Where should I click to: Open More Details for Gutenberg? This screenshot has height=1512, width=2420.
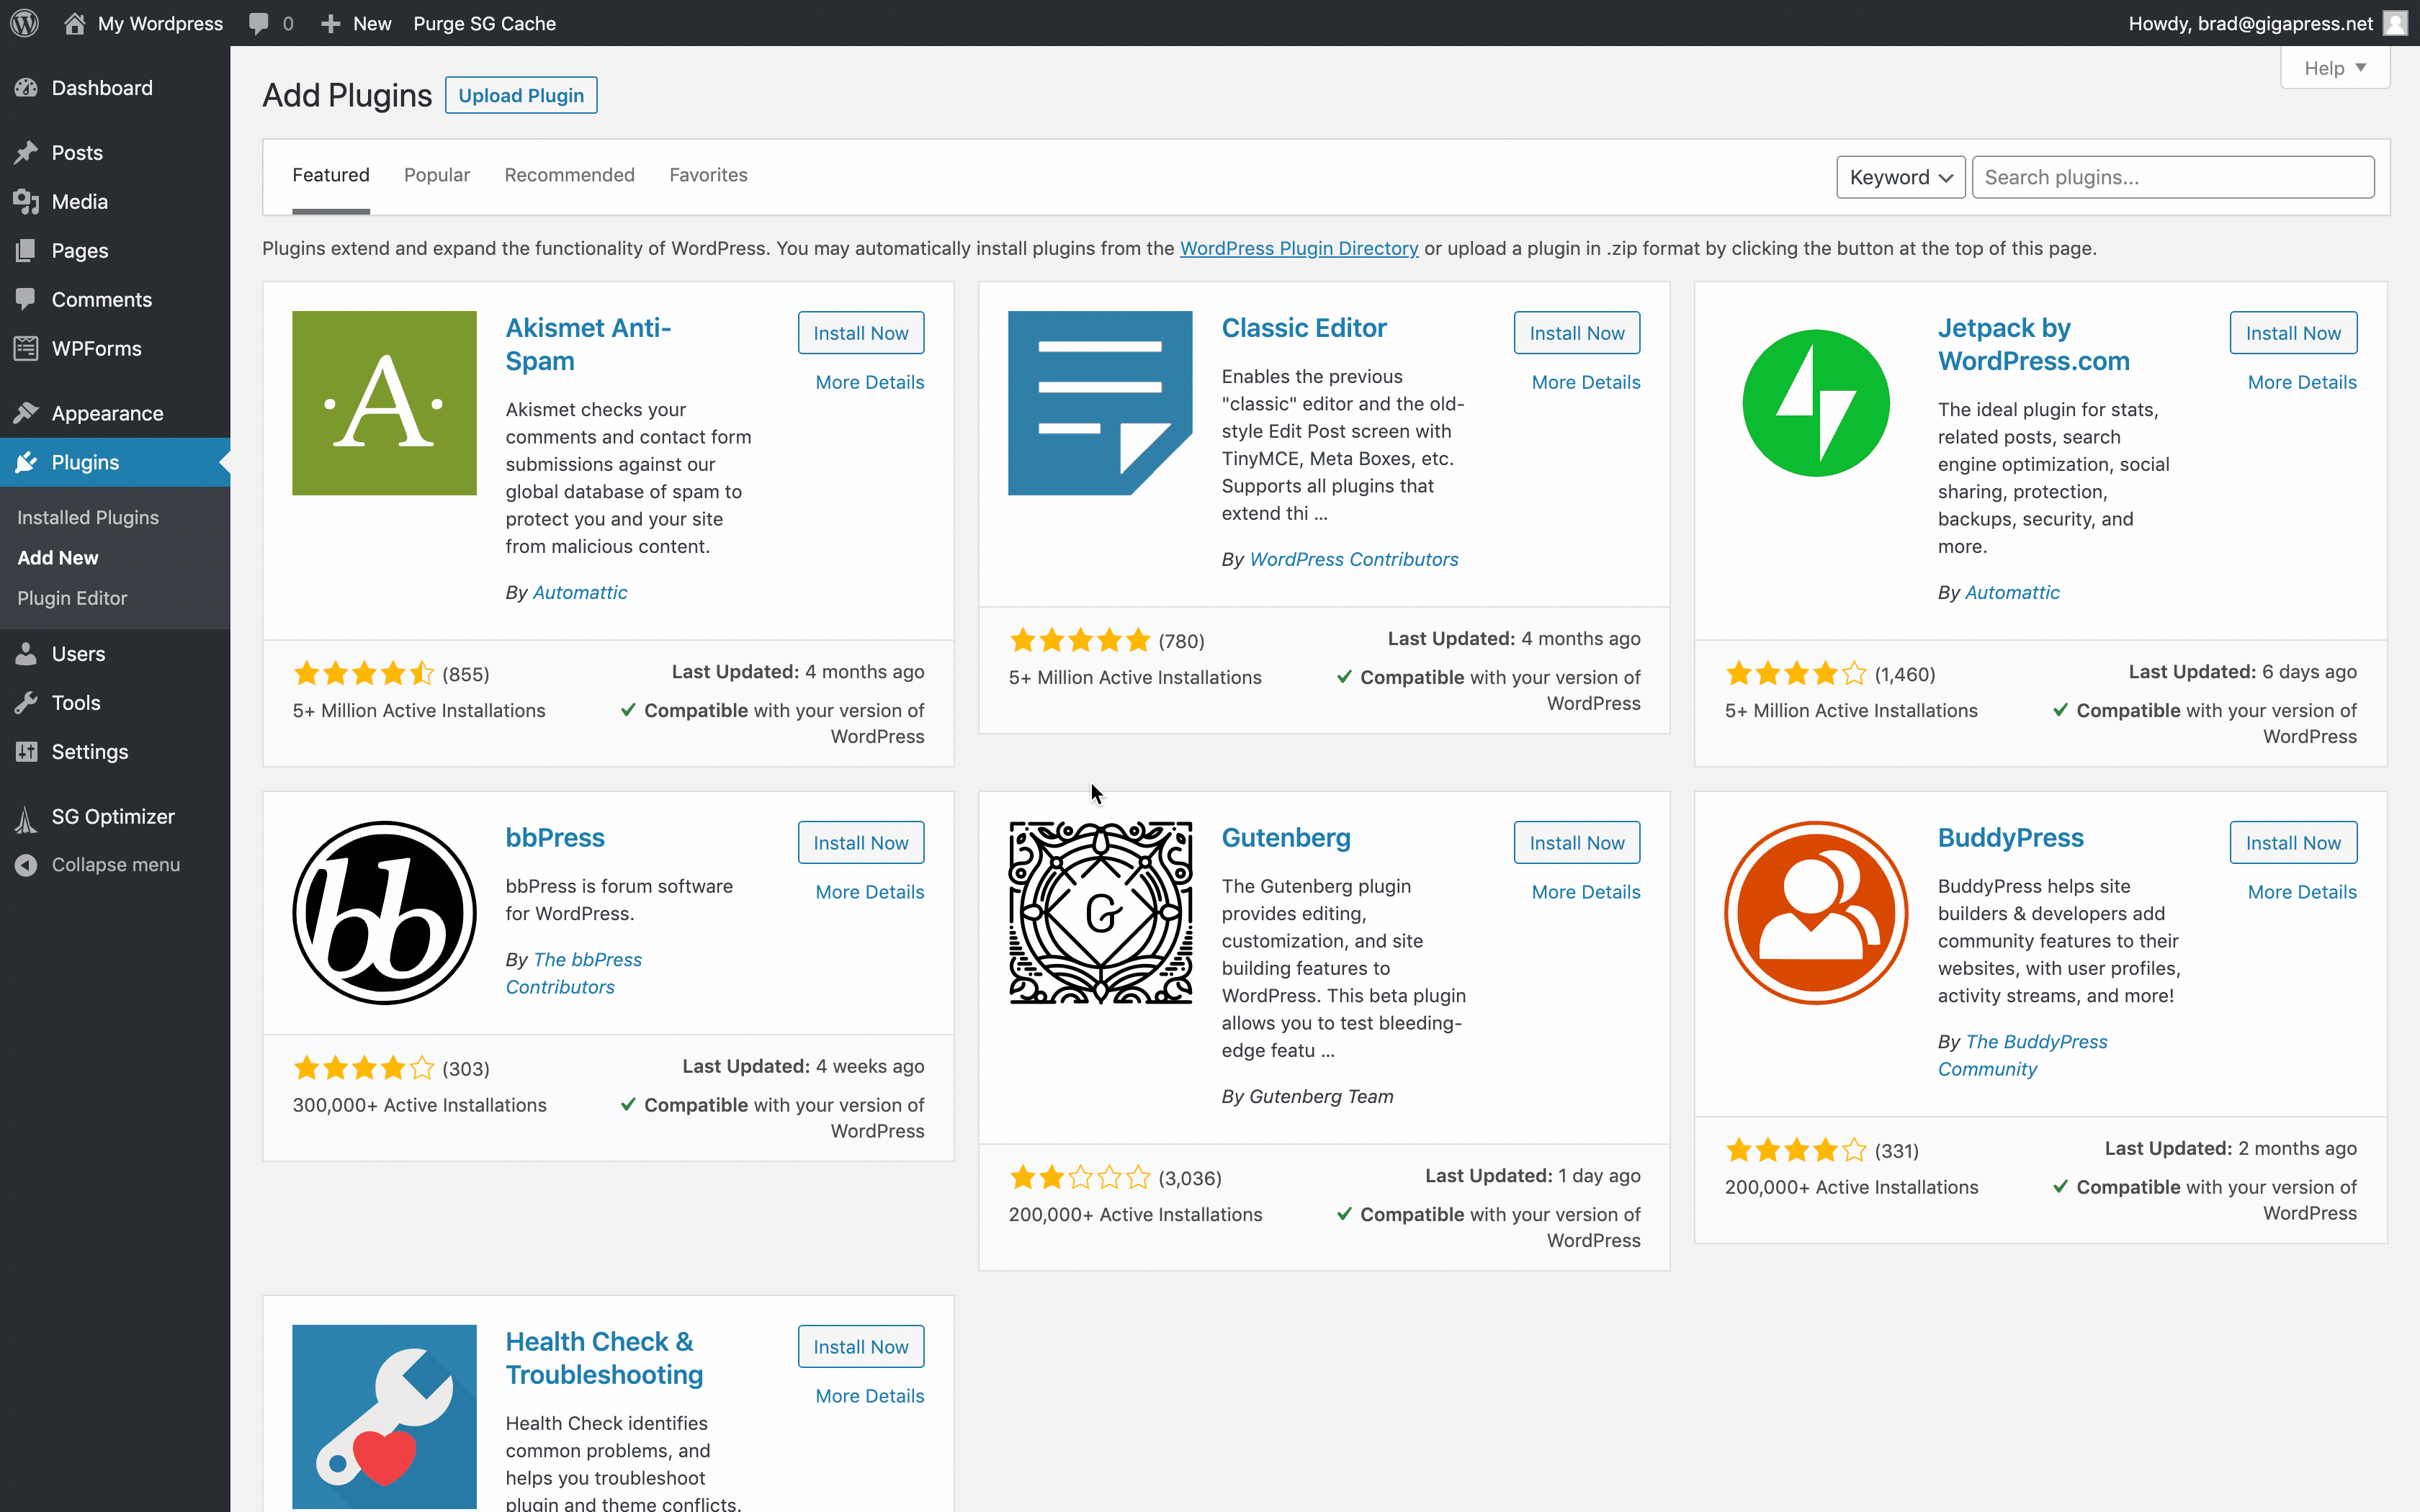(1586, 892)
